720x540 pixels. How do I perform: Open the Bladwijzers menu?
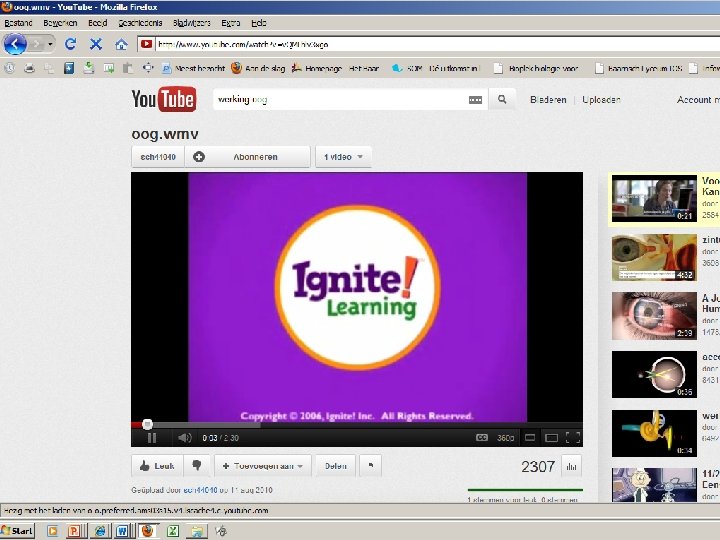191,23
